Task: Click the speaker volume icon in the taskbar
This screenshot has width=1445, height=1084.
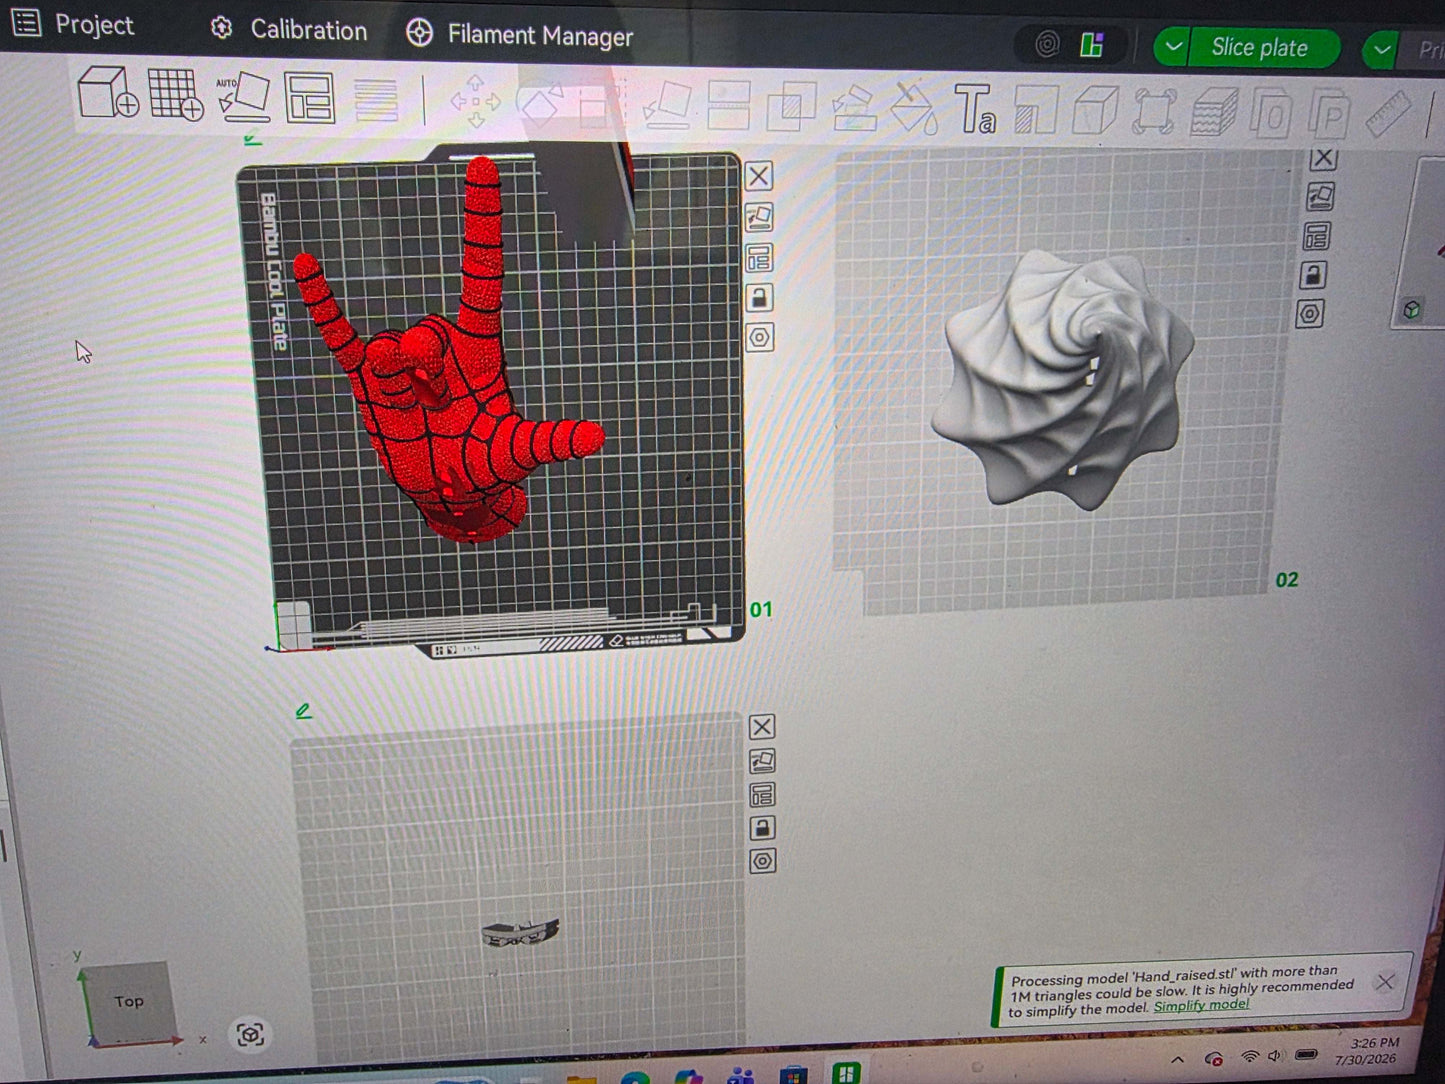Action: coord(1275,1056)
